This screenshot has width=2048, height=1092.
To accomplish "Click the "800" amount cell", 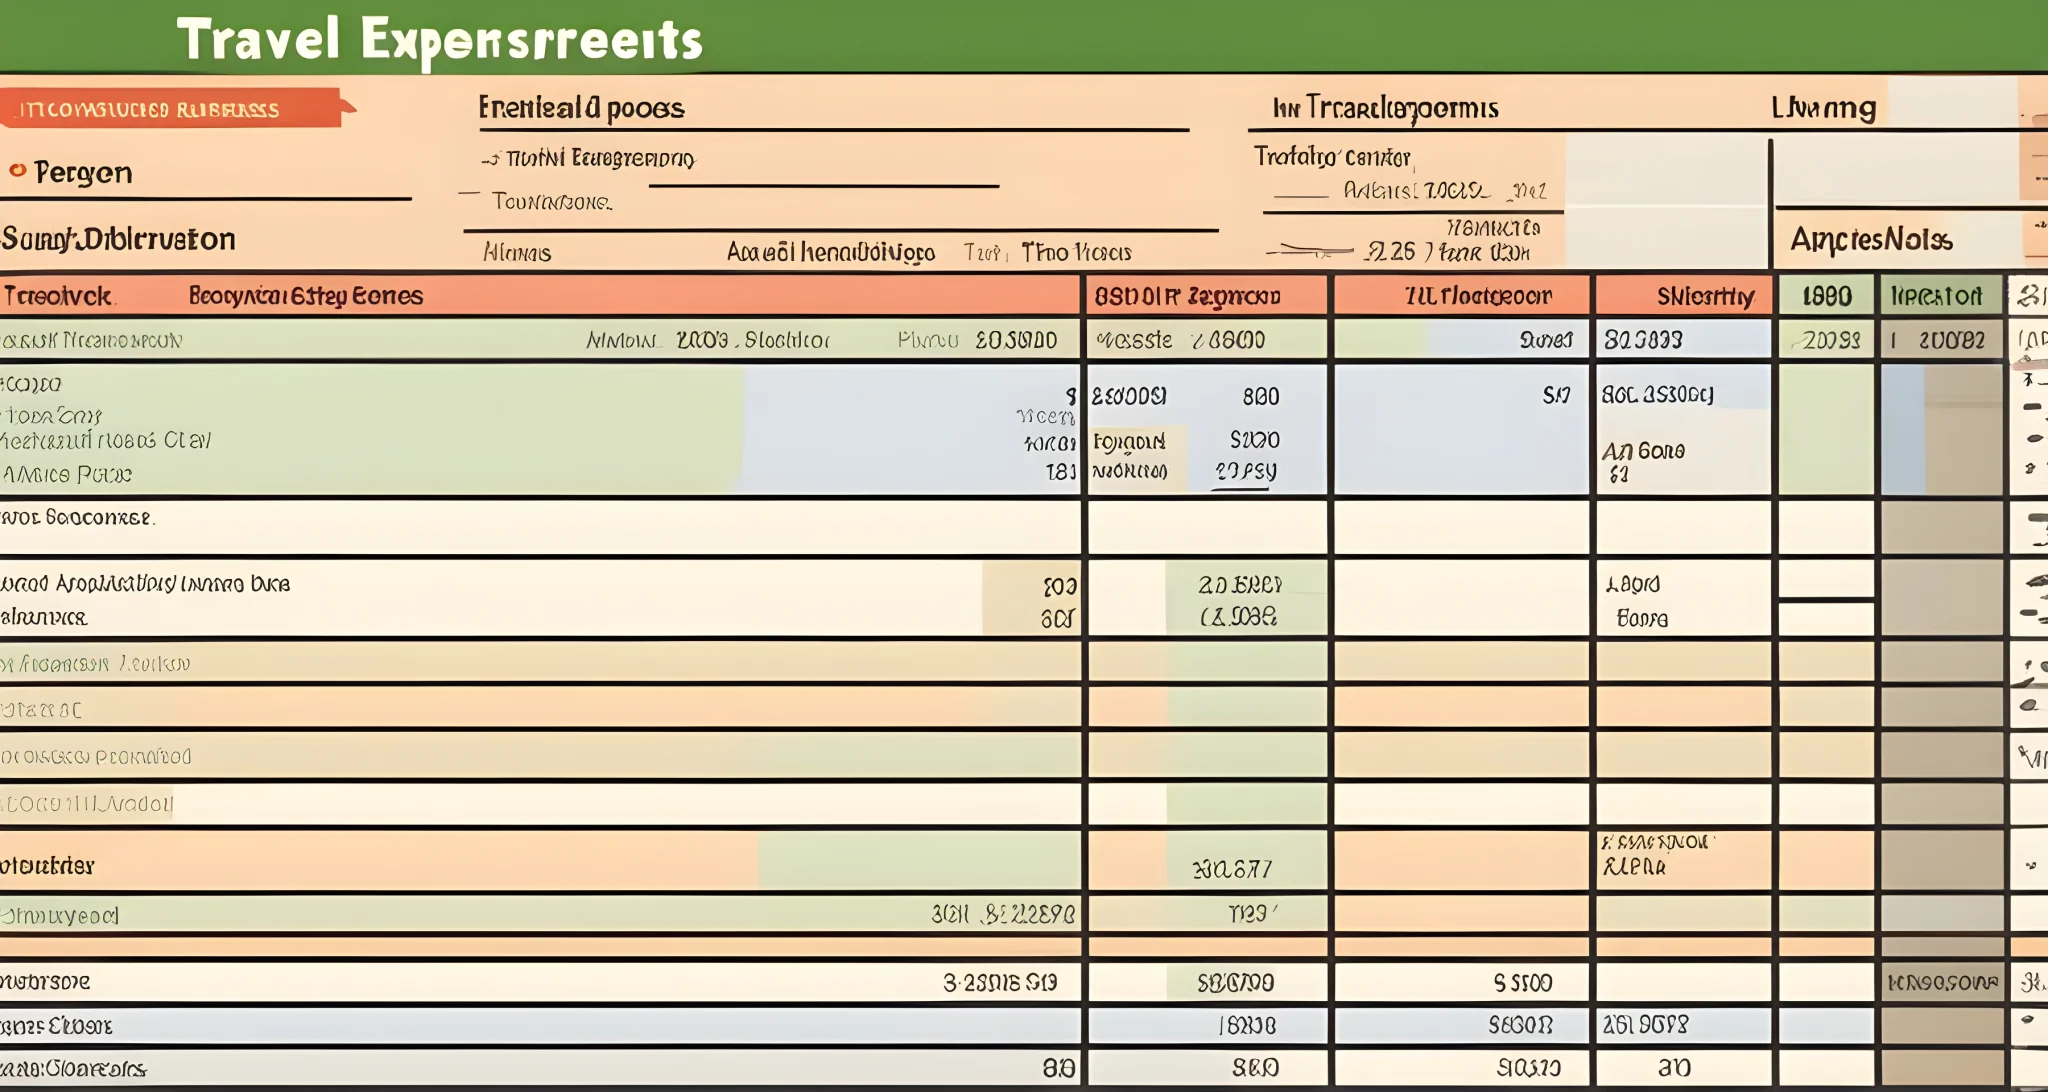I will coord(1261,397).
